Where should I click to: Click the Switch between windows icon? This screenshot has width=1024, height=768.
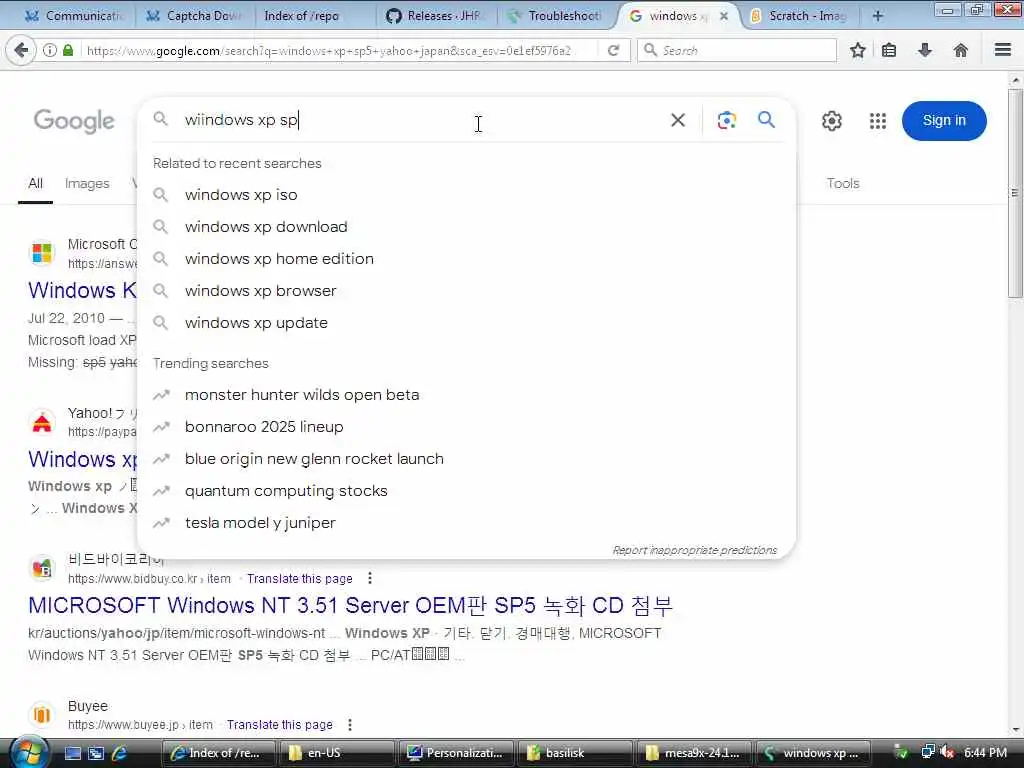click(x=96, y=753)
